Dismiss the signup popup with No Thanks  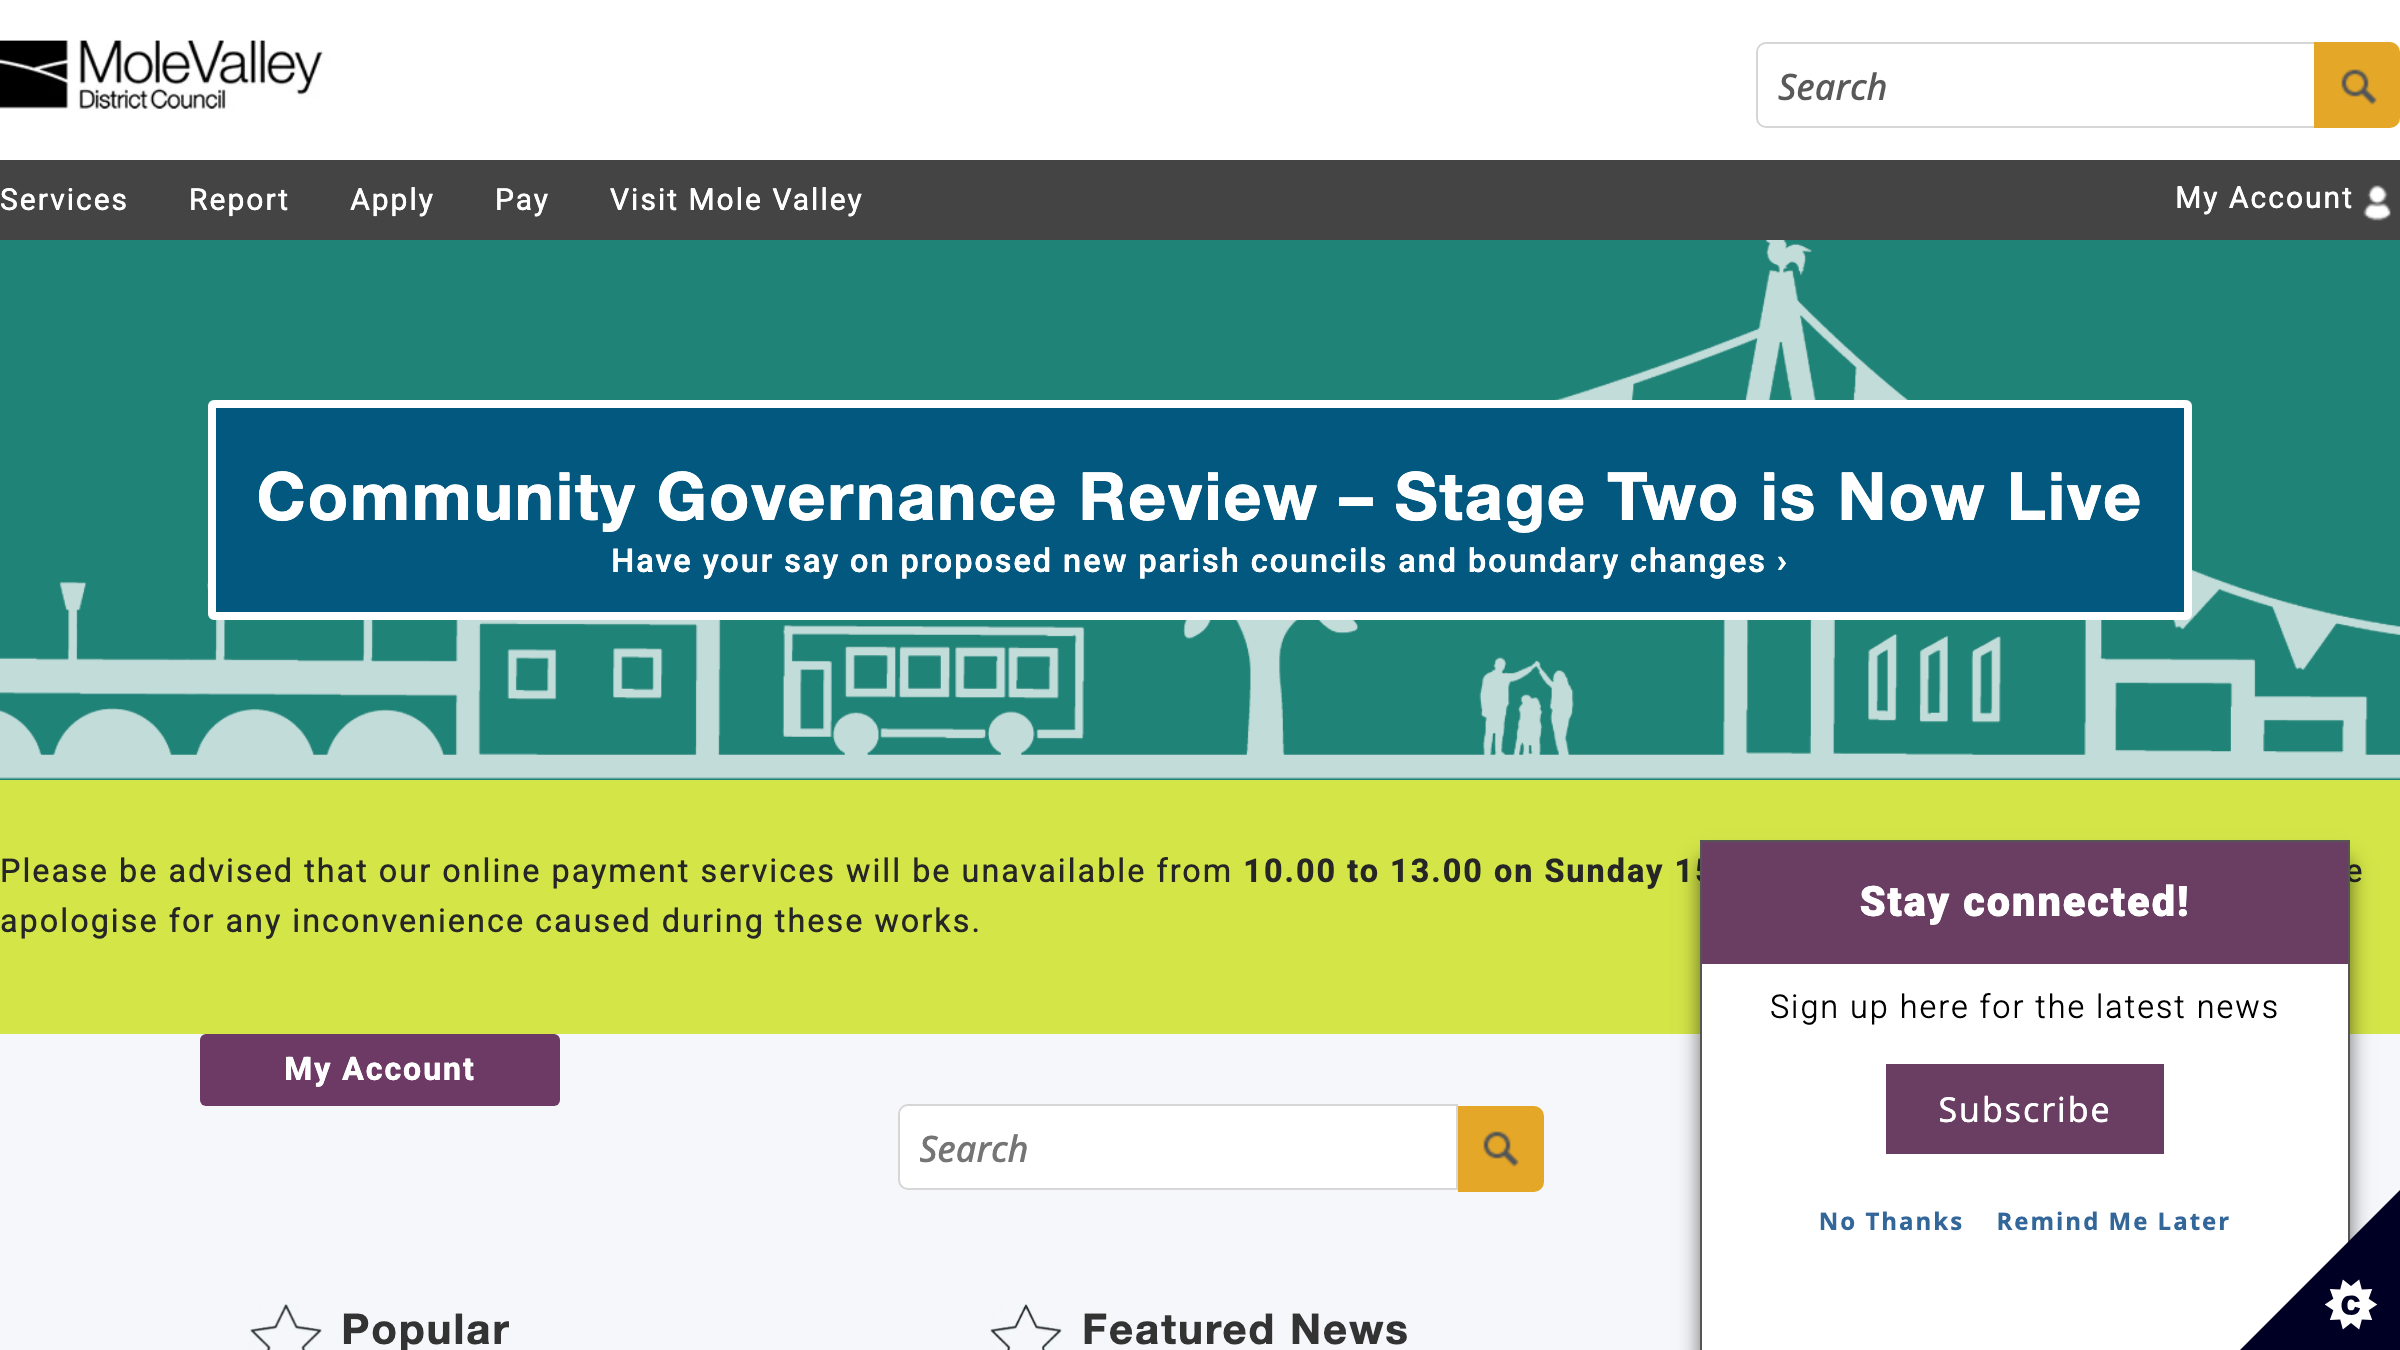(x=1890, y=1221)
